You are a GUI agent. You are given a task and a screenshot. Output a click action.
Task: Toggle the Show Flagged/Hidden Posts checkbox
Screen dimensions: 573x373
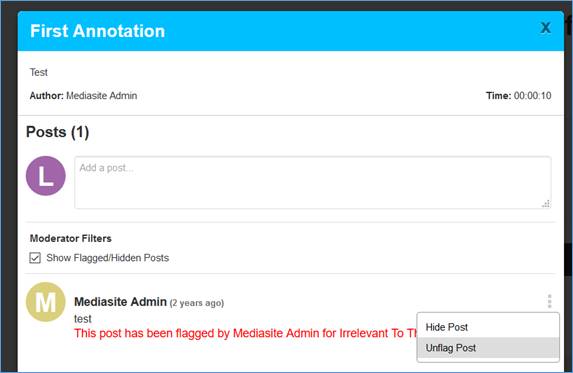(x=35, y=258)
